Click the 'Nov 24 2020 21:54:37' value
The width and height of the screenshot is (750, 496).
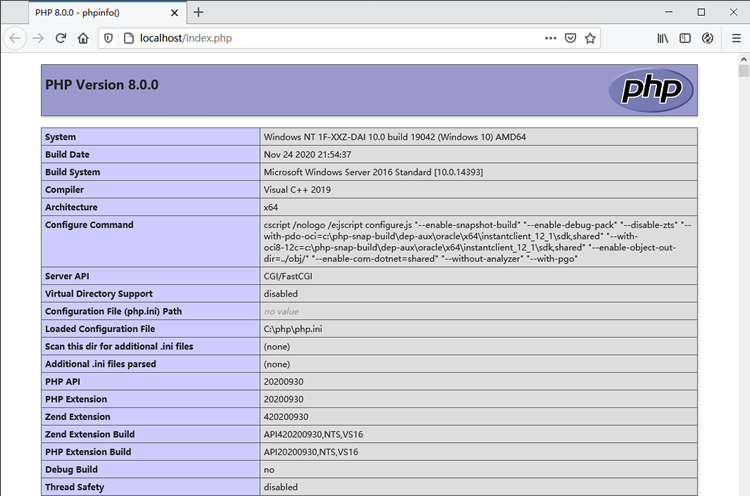308,154
